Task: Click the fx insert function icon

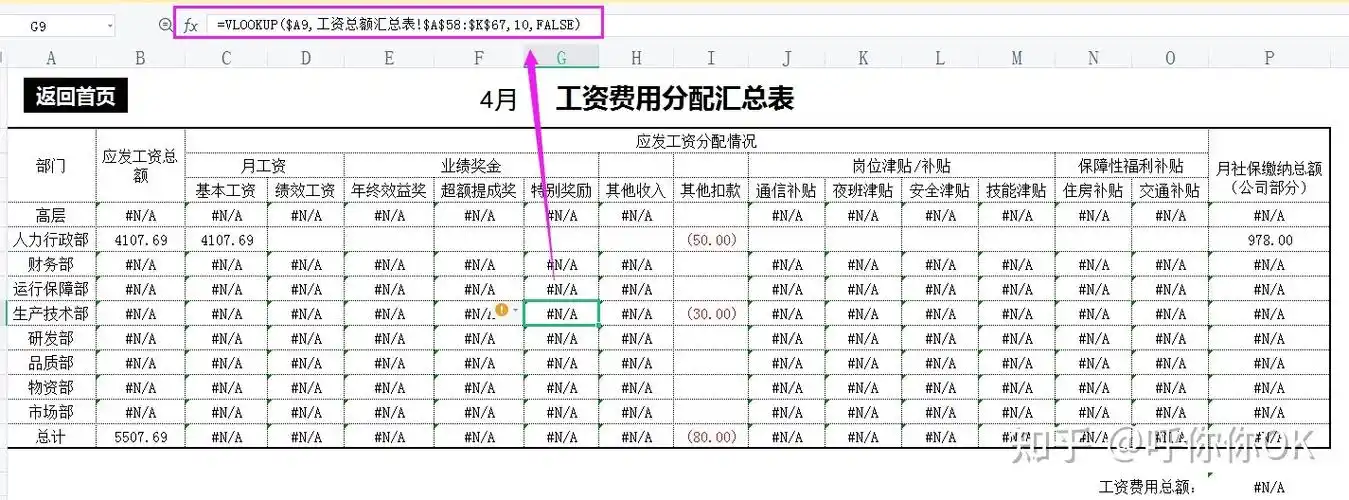Action: coord(190,25)
